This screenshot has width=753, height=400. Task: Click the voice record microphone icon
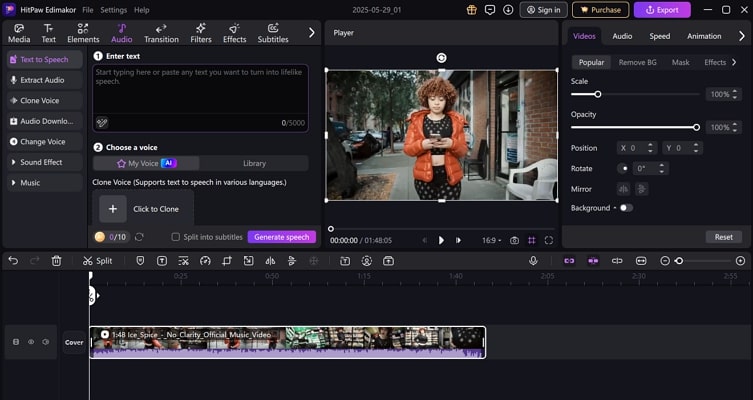click(533, 261)
